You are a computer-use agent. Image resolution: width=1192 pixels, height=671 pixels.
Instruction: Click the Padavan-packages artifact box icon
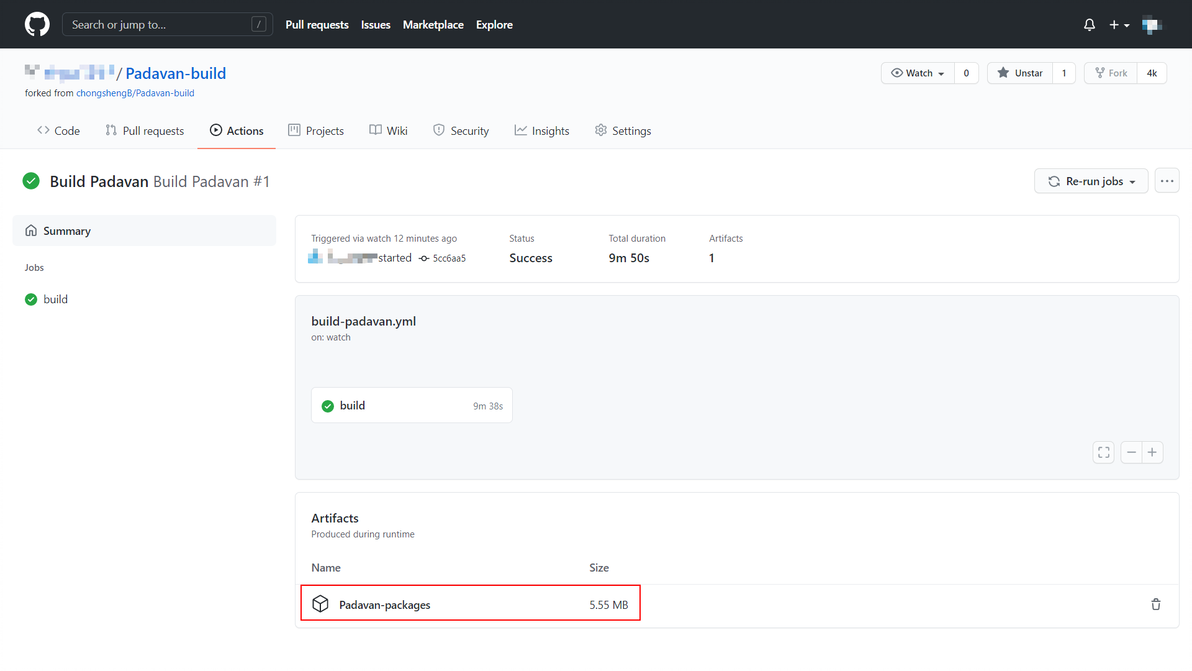(x=320, y=604)
